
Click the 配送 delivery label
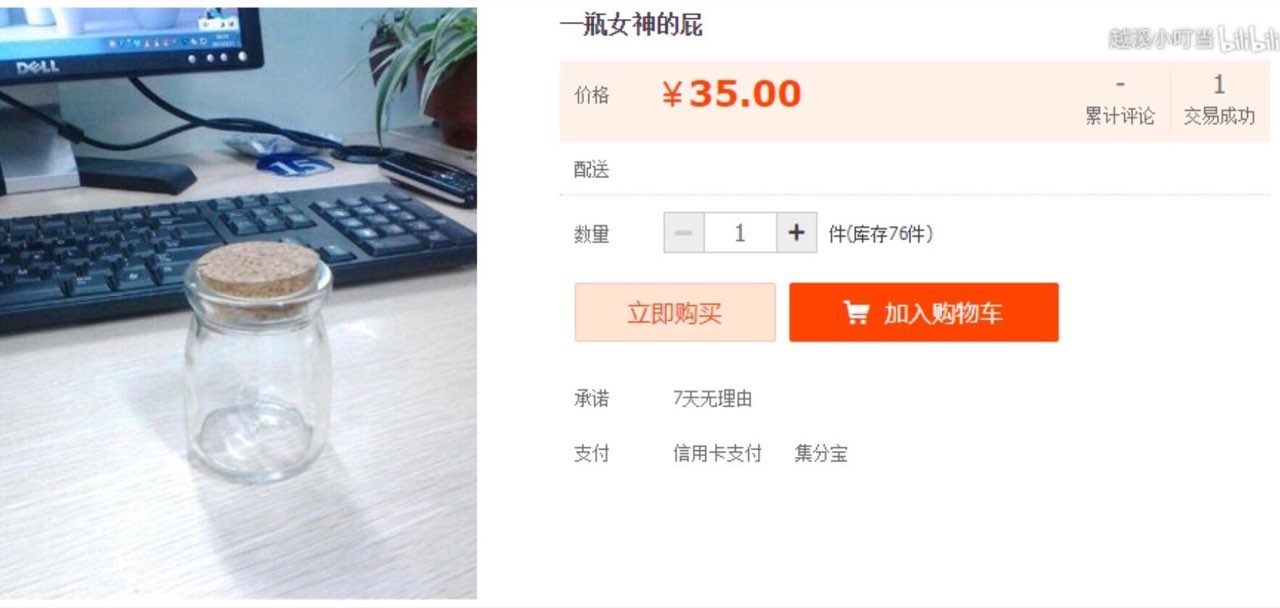[x=591, y=170]
